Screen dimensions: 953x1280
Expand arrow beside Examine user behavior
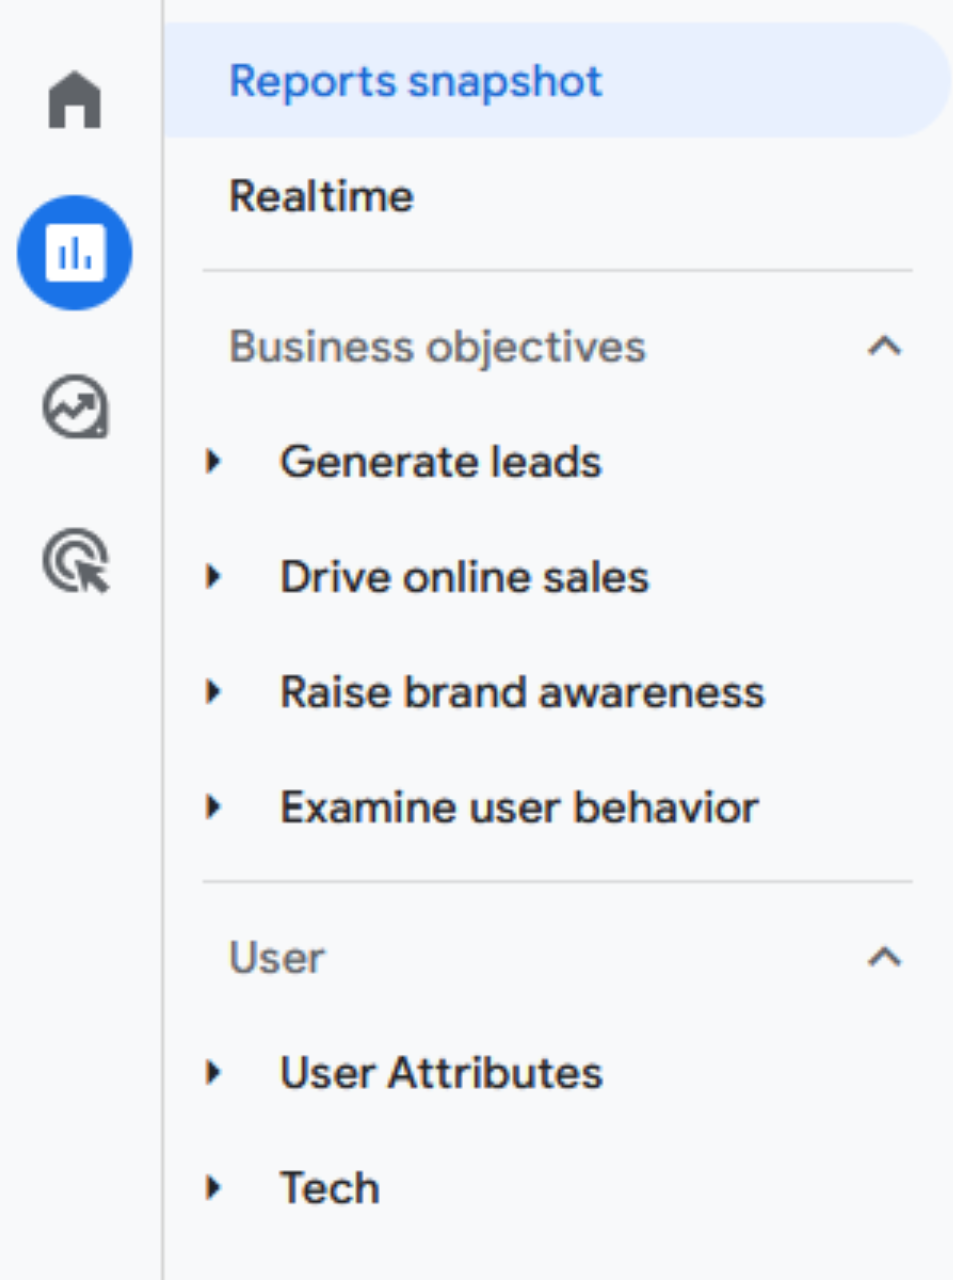coord(213,807)
